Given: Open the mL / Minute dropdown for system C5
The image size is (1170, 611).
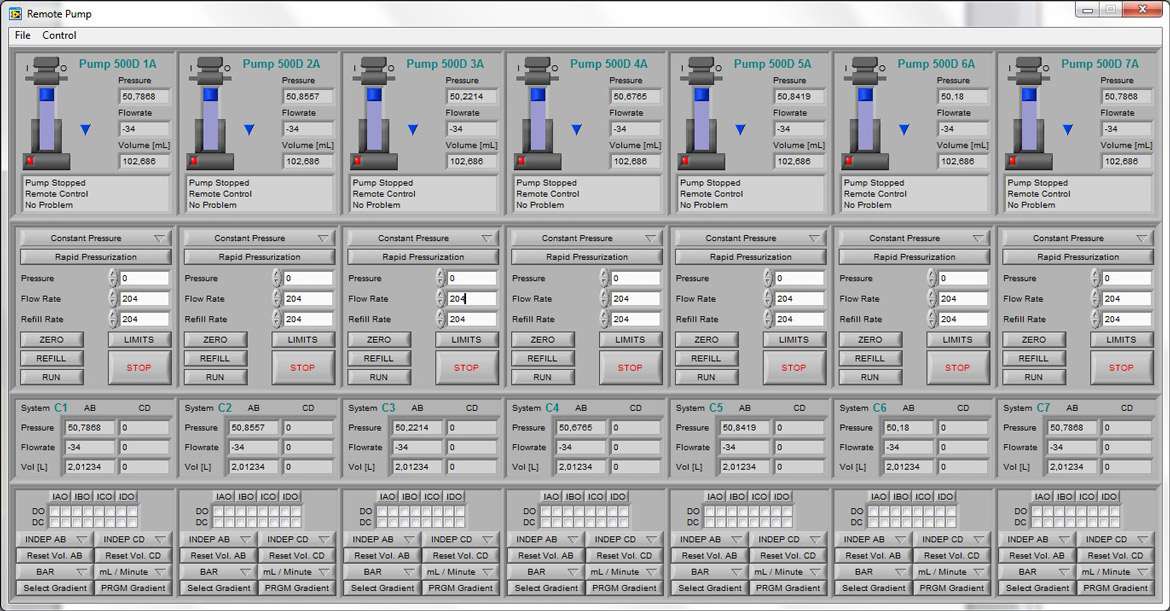Looking at the screenshot, I should 788,571.
